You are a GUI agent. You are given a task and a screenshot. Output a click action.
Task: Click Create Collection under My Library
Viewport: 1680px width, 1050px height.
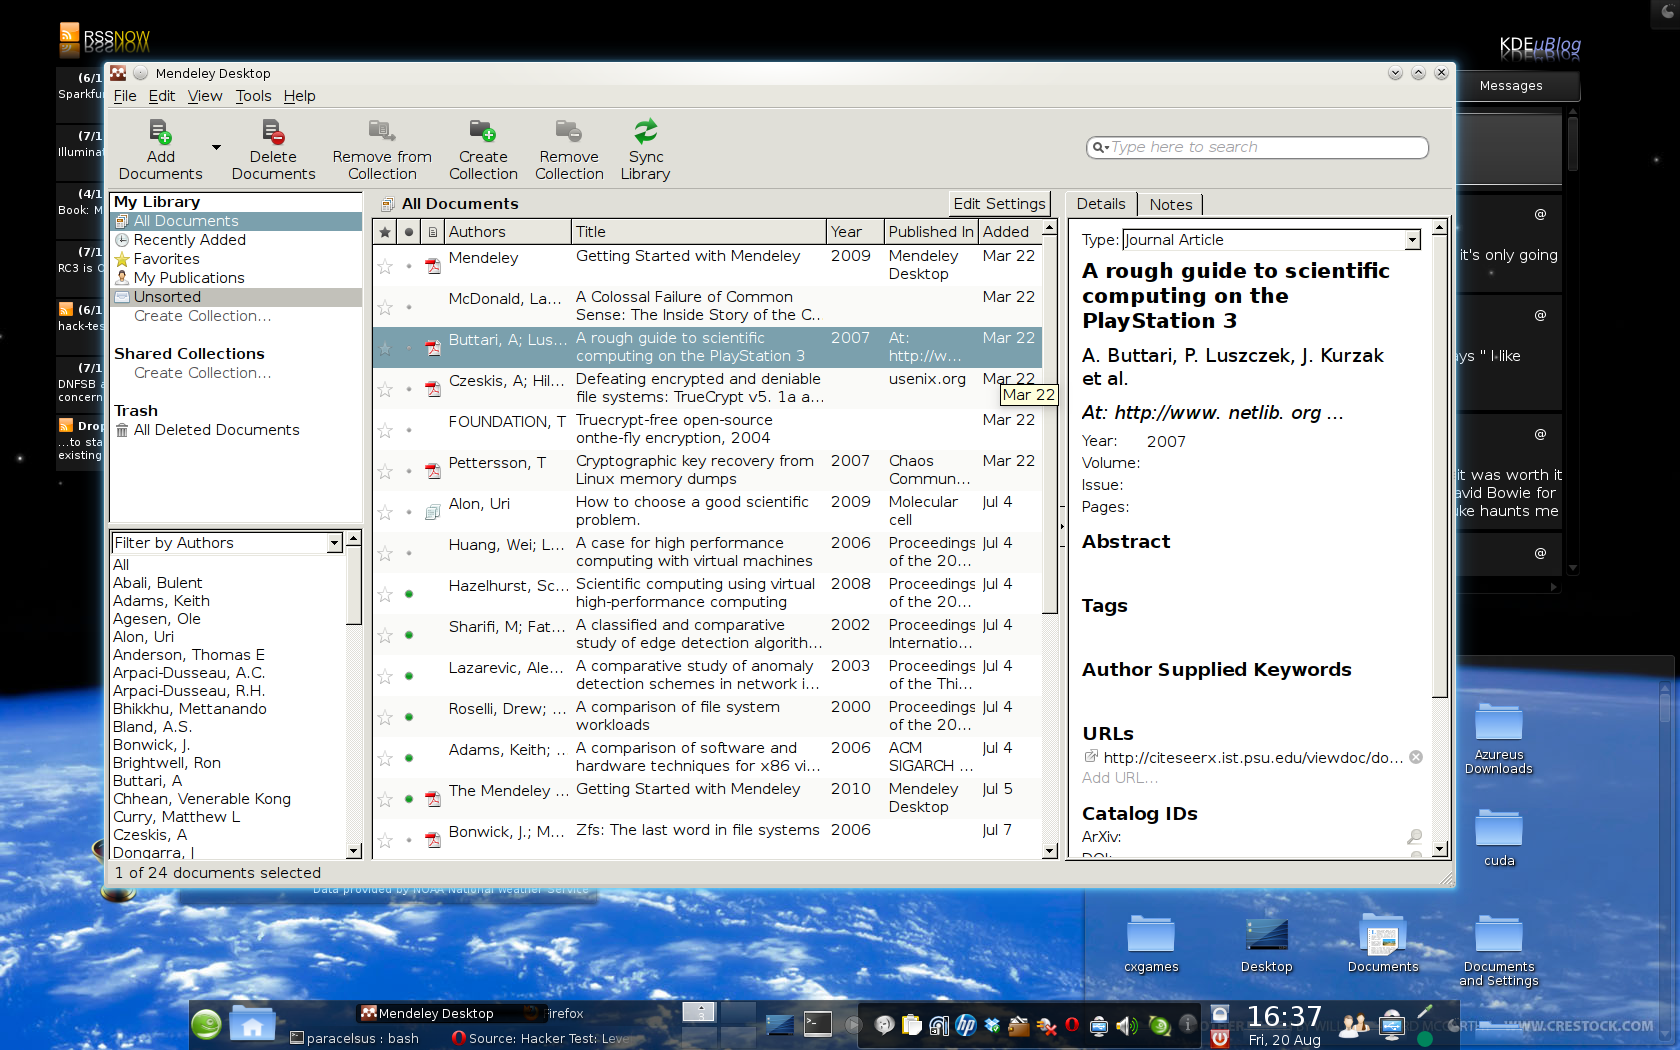tap(202, 316)
